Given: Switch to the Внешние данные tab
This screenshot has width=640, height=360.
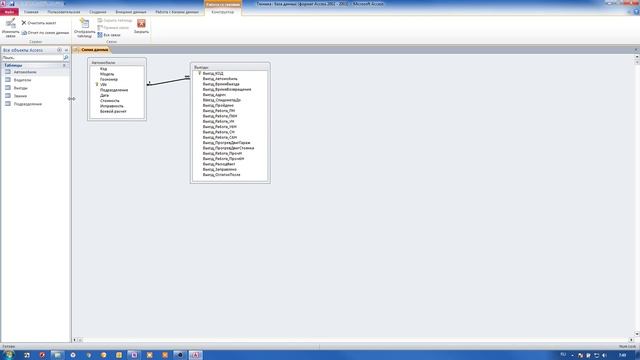Looking at the screenshot, I should click(131, 12).
